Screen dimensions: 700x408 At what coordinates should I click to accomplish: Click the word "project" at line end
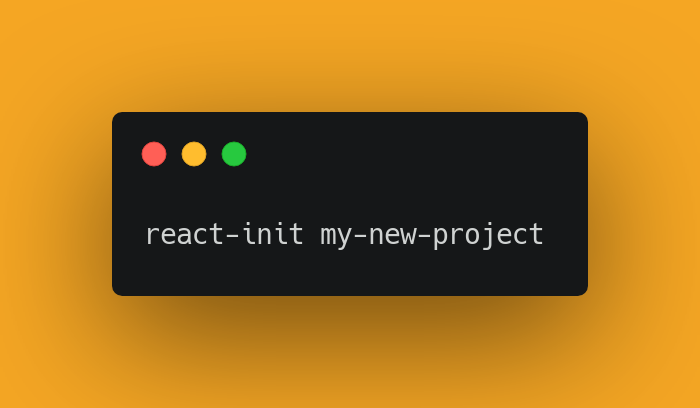(488, 235)
